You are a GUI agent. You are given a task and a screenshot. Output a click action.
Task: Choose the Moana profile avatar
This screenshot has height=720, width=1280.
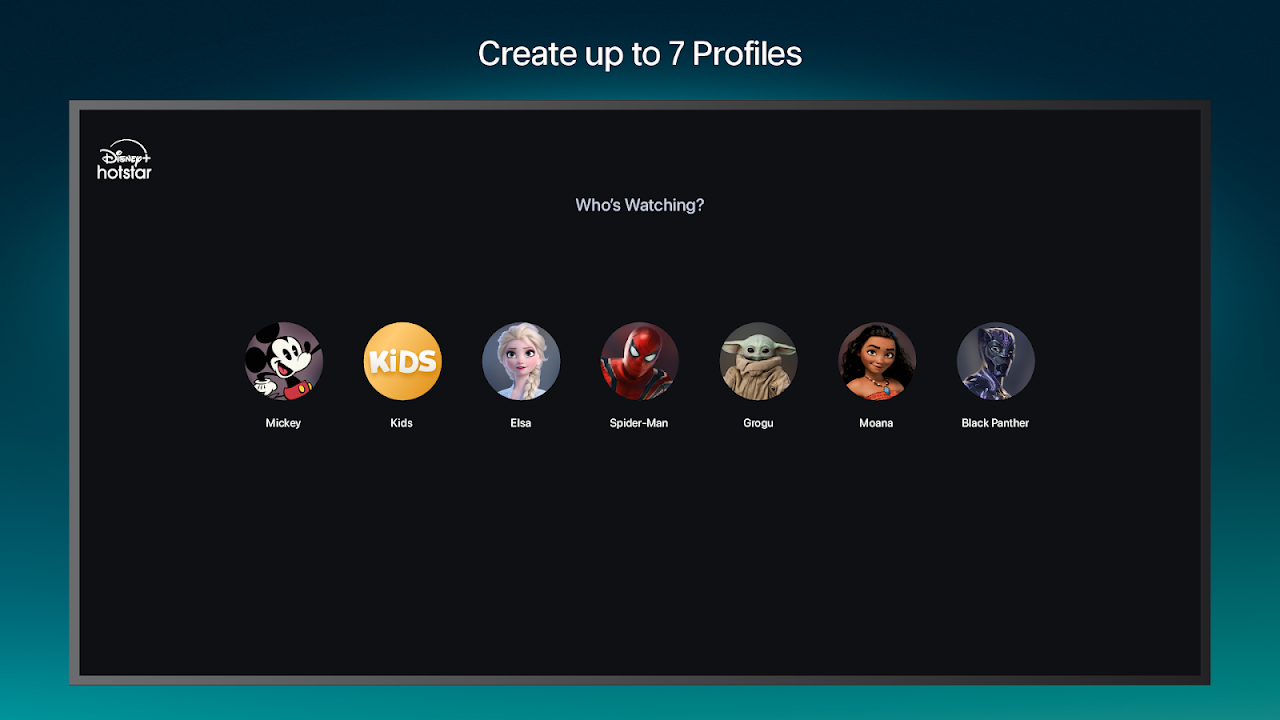point(877,361)
